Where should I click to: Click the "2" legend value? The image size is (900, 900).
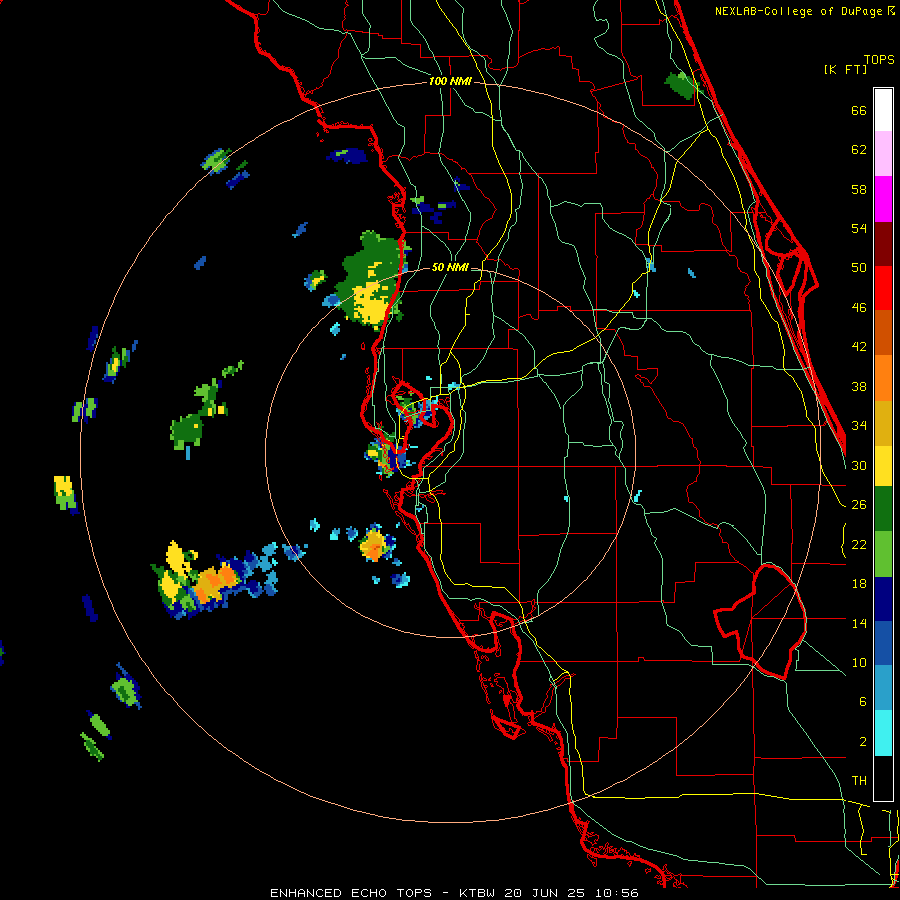point(862,742)
